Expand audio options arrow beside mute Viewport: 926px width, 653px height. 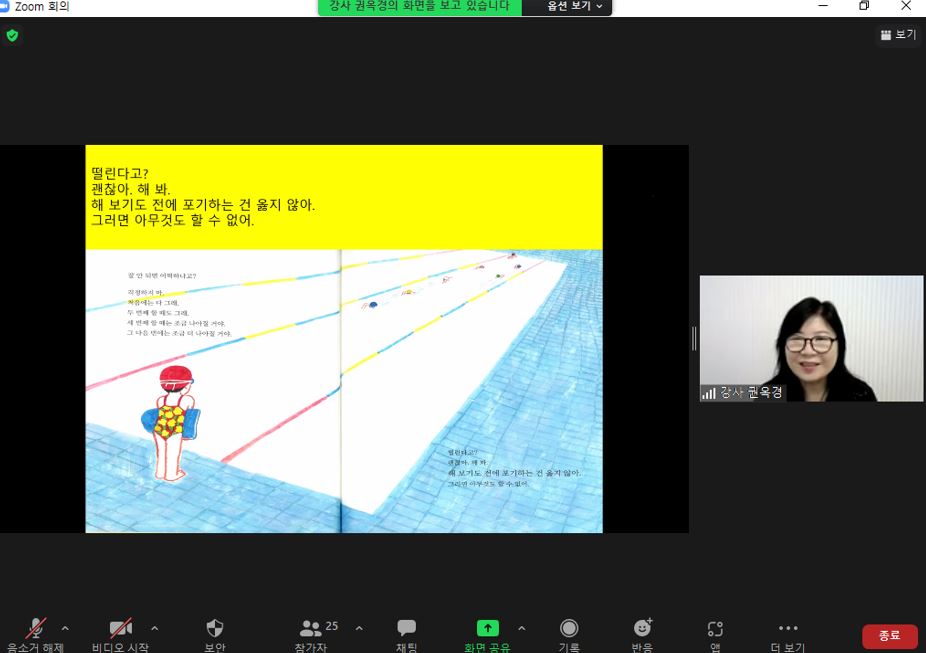click(65, 628)
